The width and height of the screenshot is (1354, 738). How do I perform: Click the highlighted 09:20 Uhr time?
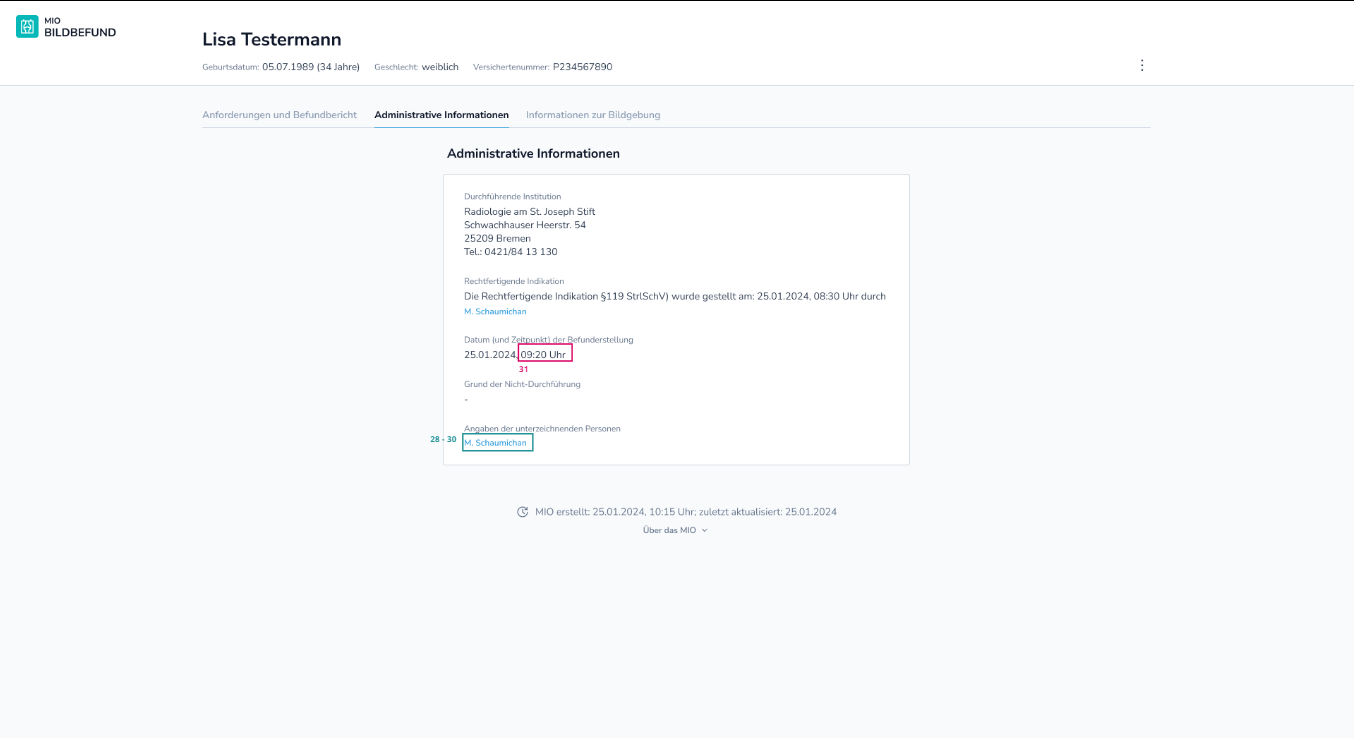pos(545,355)
